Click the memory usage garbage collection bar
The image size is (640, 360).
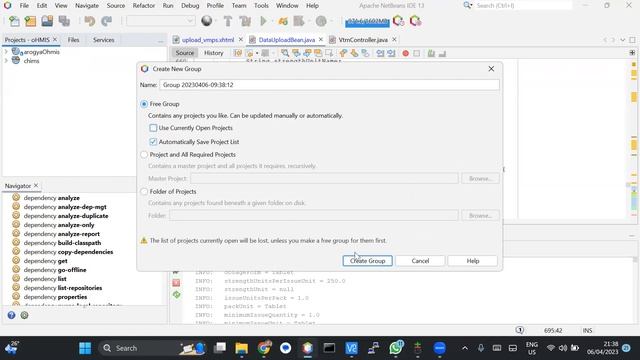367,22
